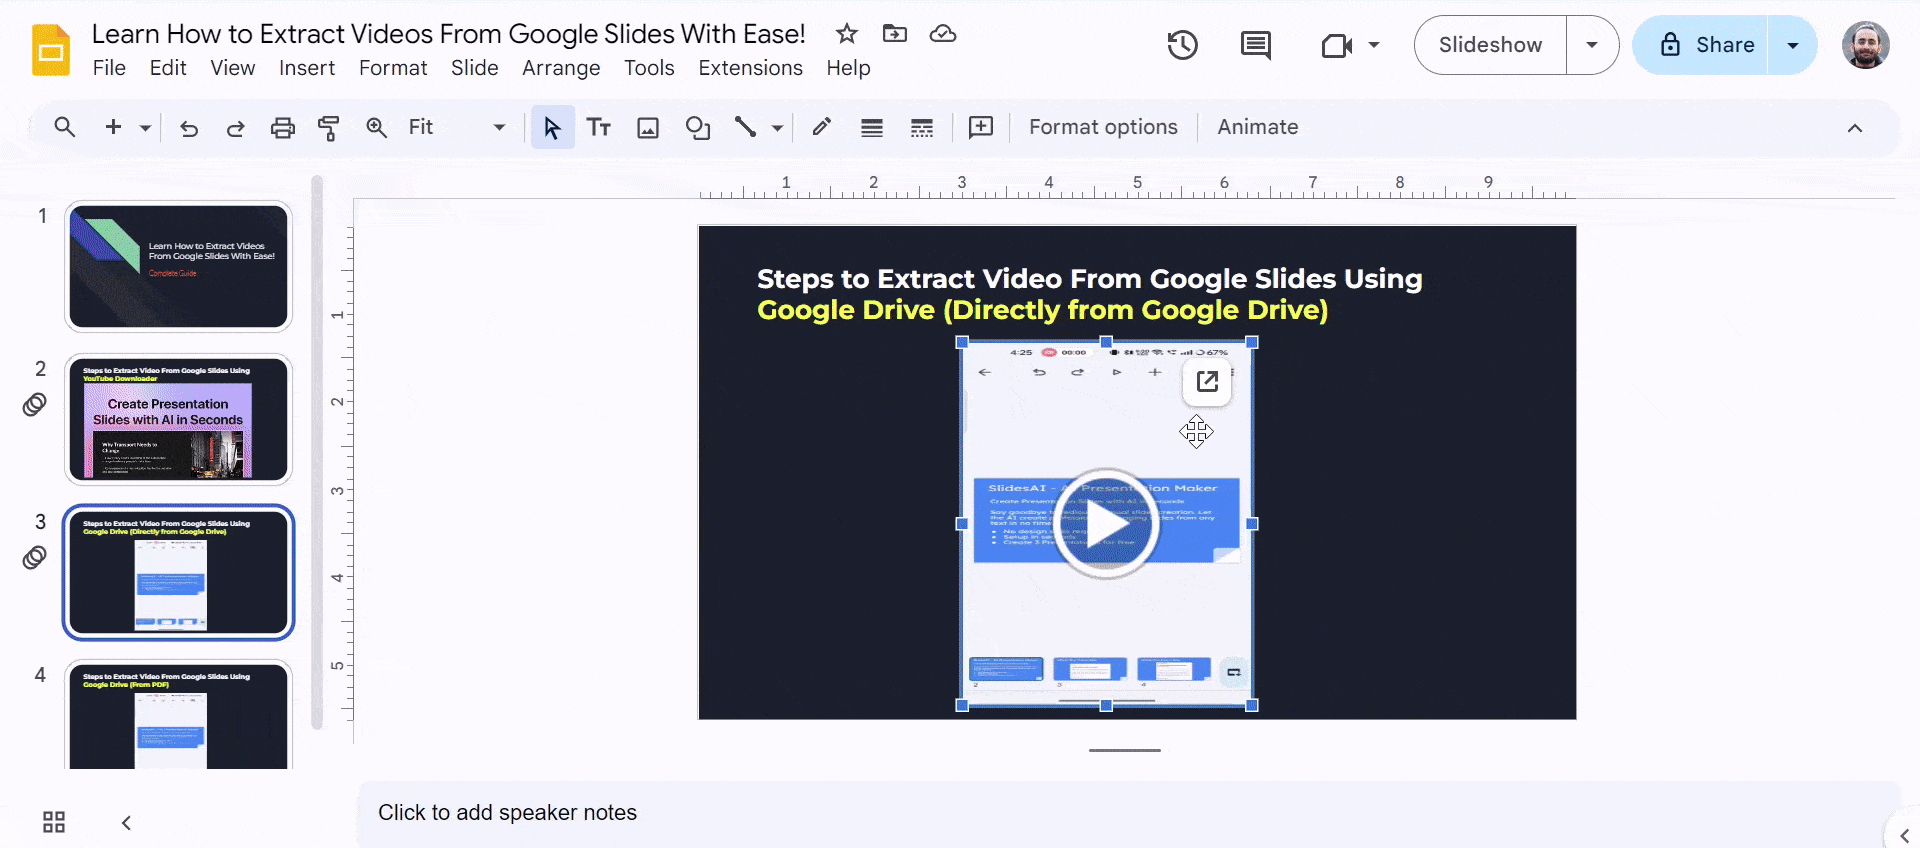
Task: Open Slideshow options dropdown arrow
Action: [x=1592, y=45]
